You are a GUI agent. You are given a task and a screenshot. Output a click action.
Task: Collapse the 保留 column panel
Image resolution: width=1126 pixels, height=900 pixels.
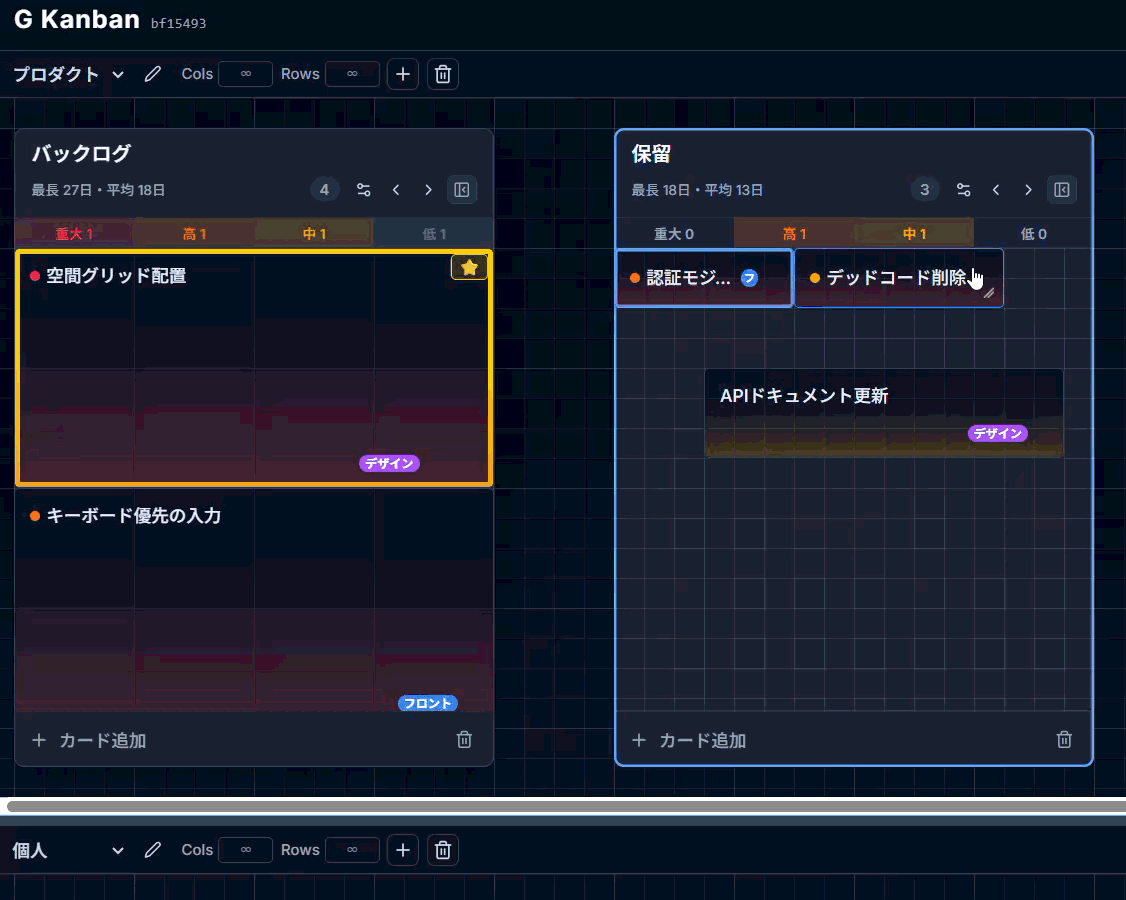pyautogui.click(x=1061, y=190)
